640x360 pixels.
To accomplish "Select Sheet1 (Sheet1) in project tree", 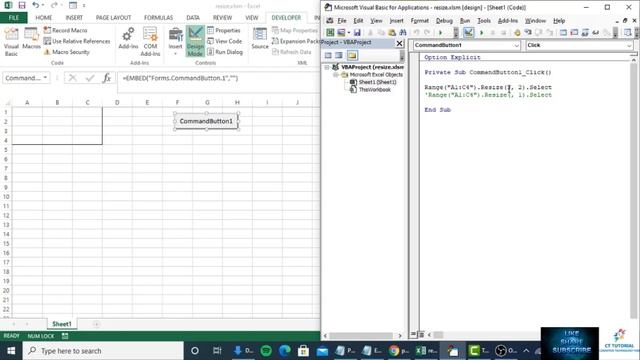I will 377,82.
